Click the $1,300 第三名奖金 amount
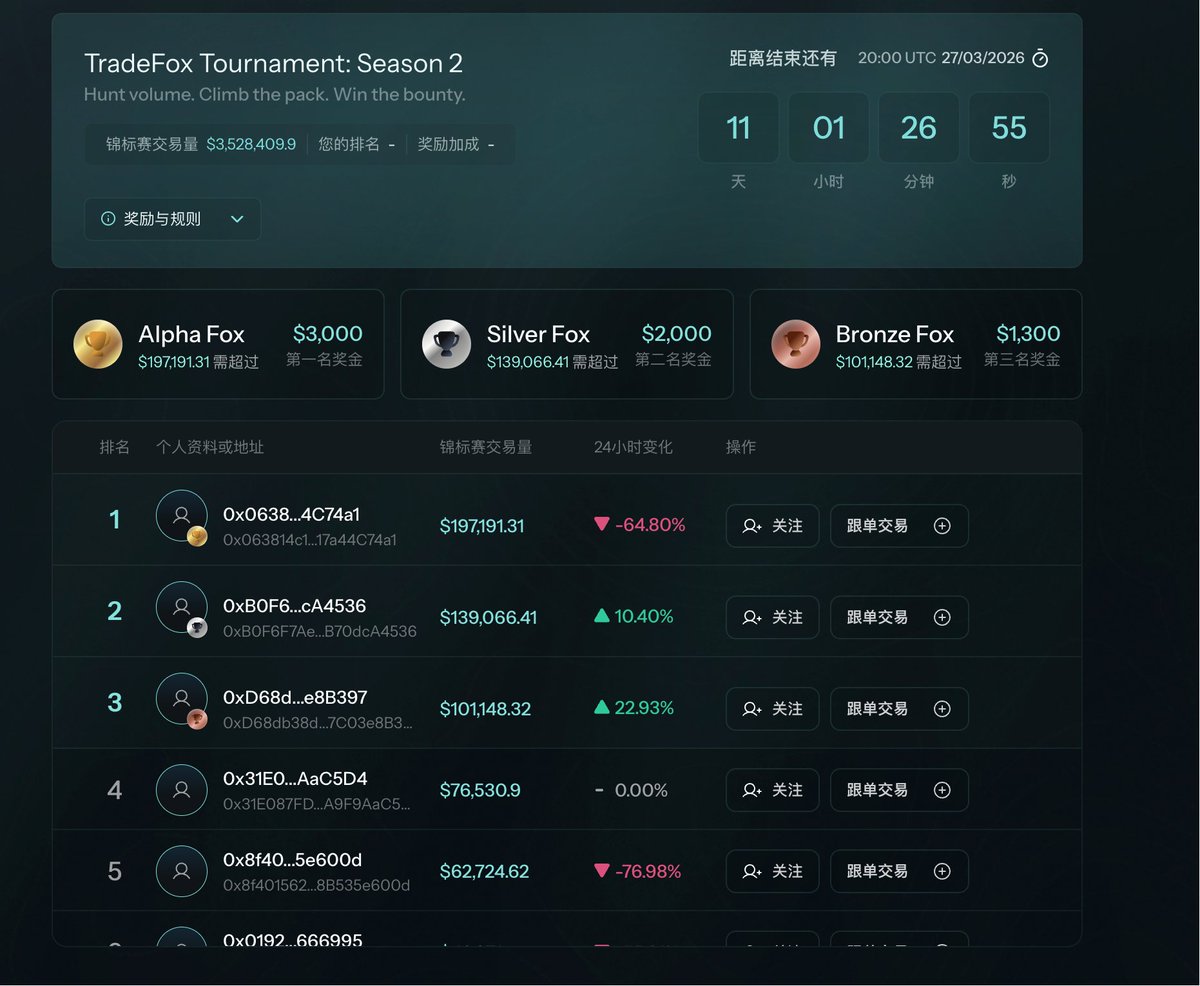1200x986 pixels. (x=1028, y=334)
